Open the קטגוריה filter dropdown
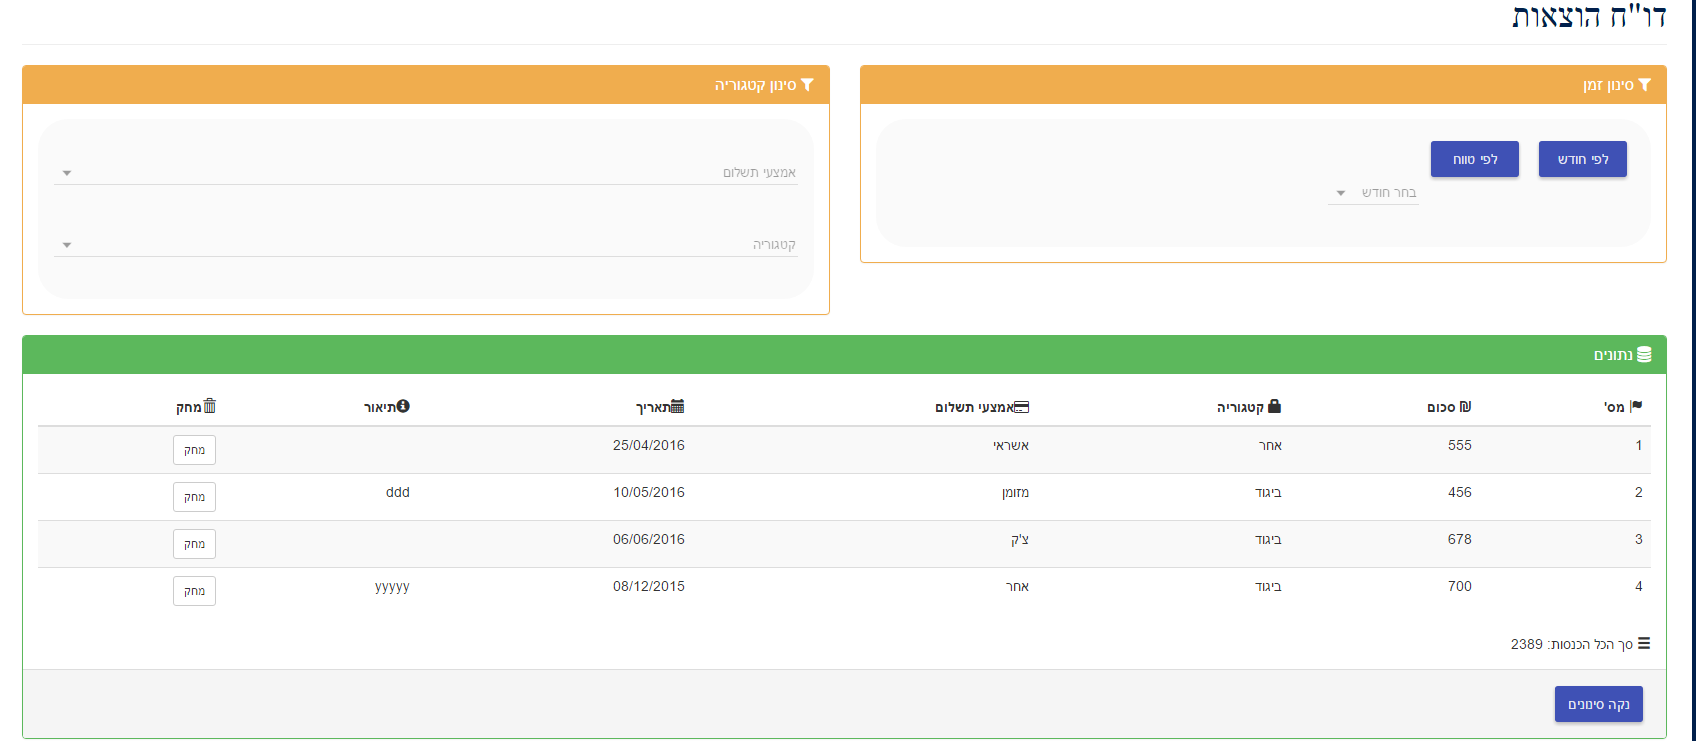This screenshot has width=1696, height=741. [x=425, y=245]
